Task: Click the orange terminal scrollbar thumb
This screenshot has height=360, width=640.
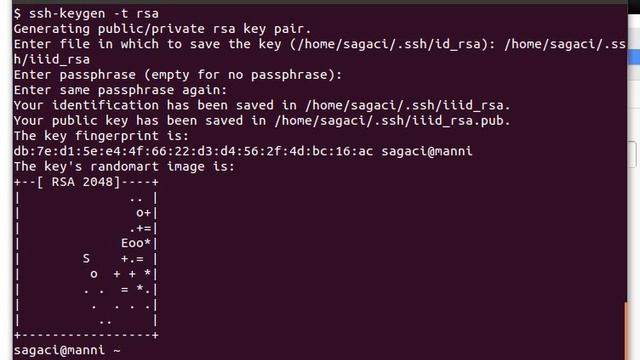Action: [x=625, y=331]
